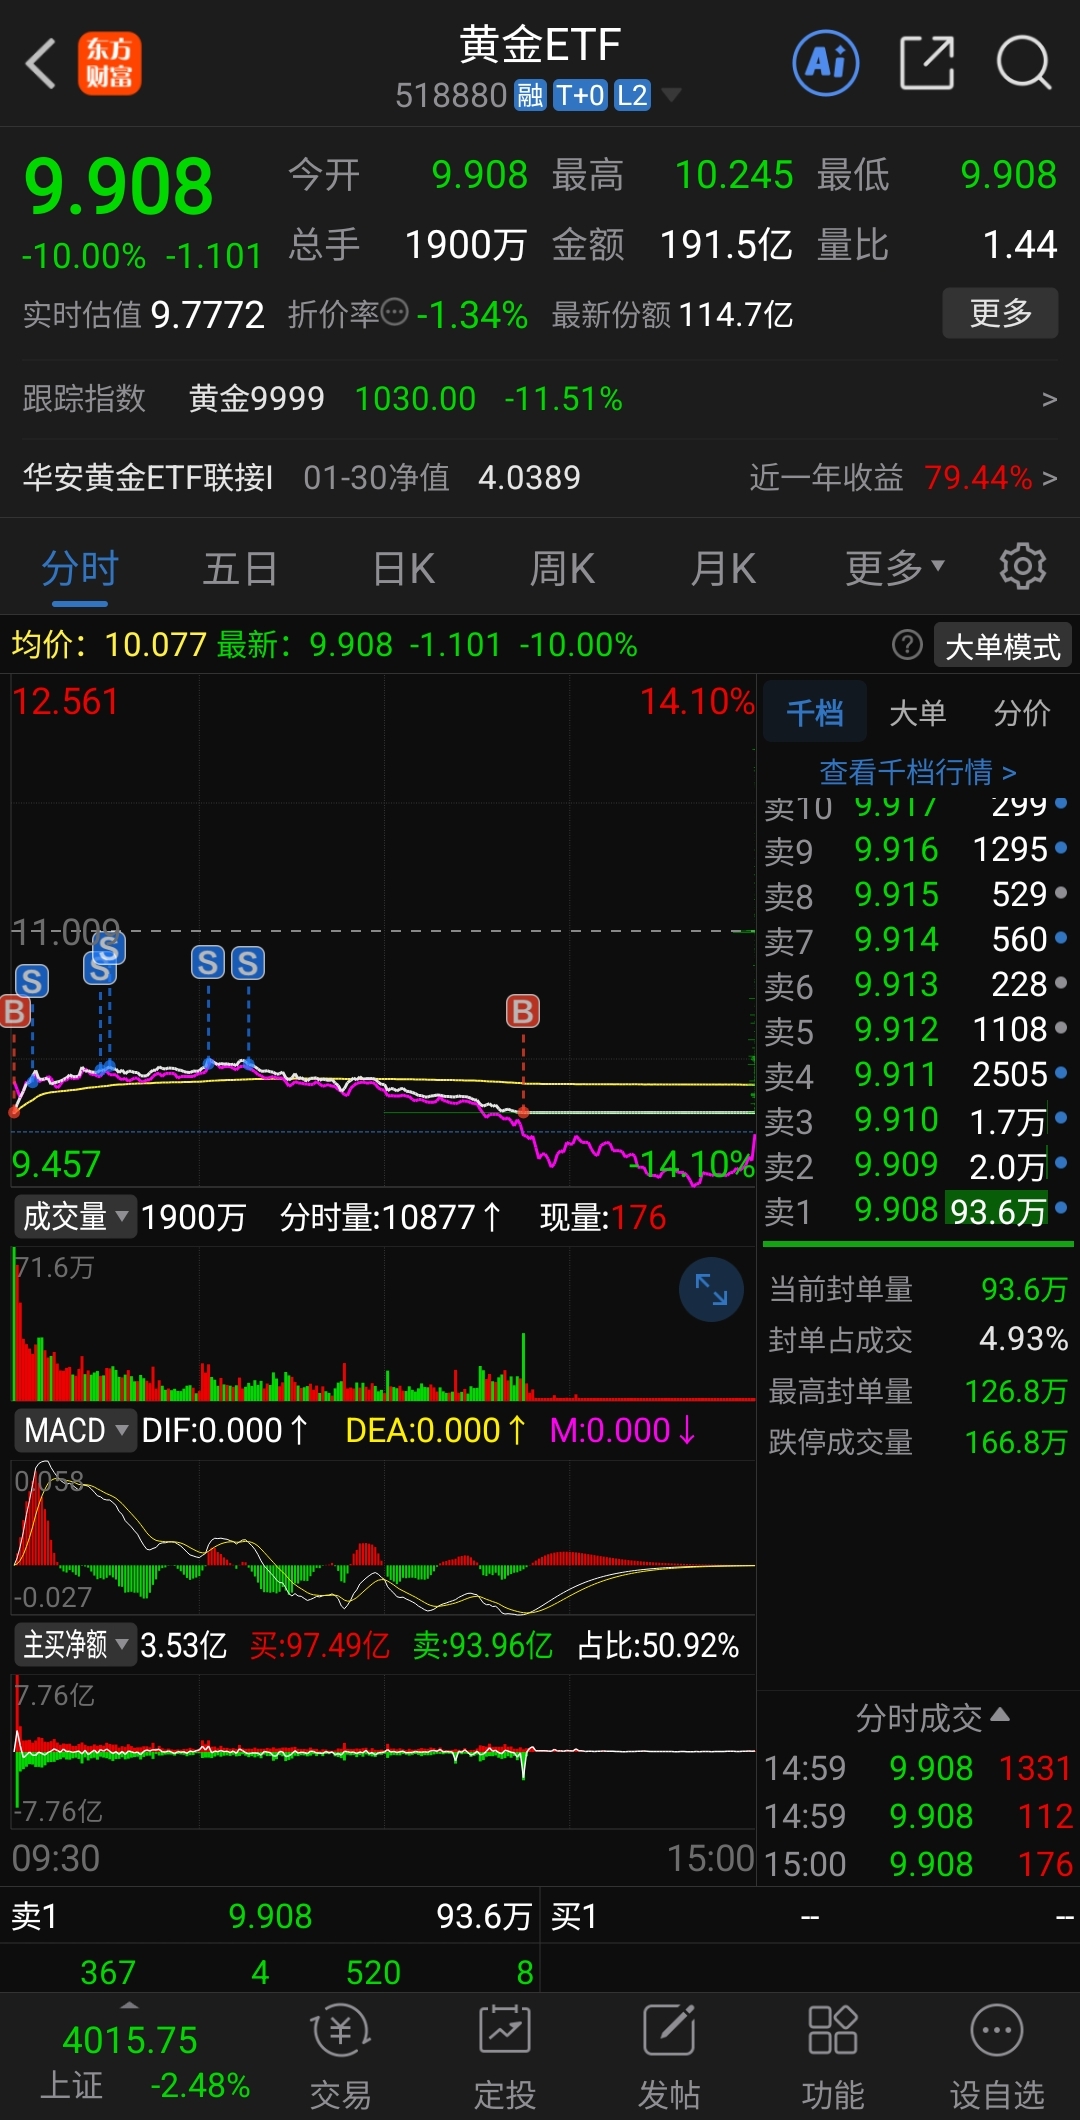Tap 卖1 9.908 order row
Image resolution: width=1080 pixels, height=2120 pixels.
(917, 1211)
